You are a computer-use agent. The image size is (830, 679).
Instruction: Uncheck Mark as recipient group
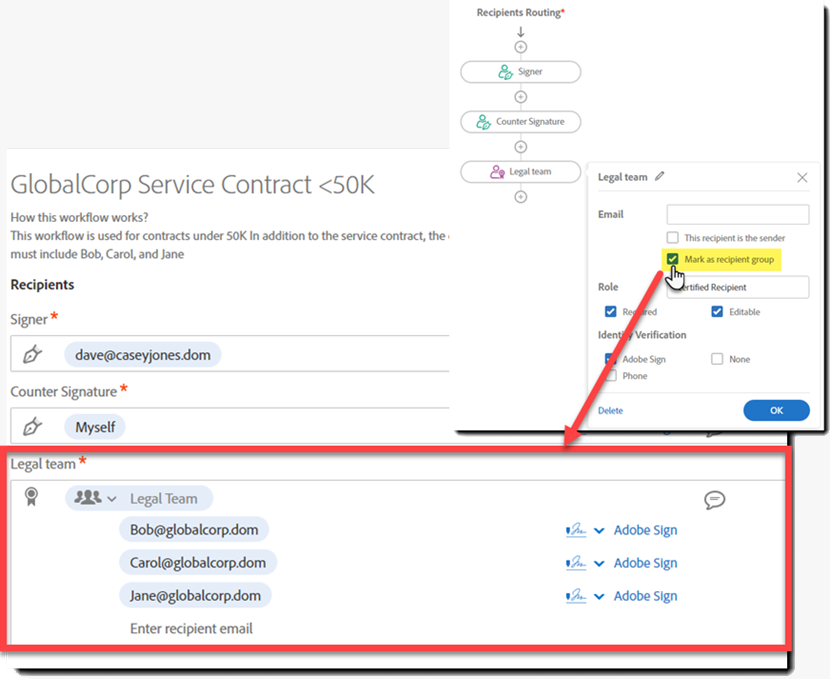(x=670, y=259)
